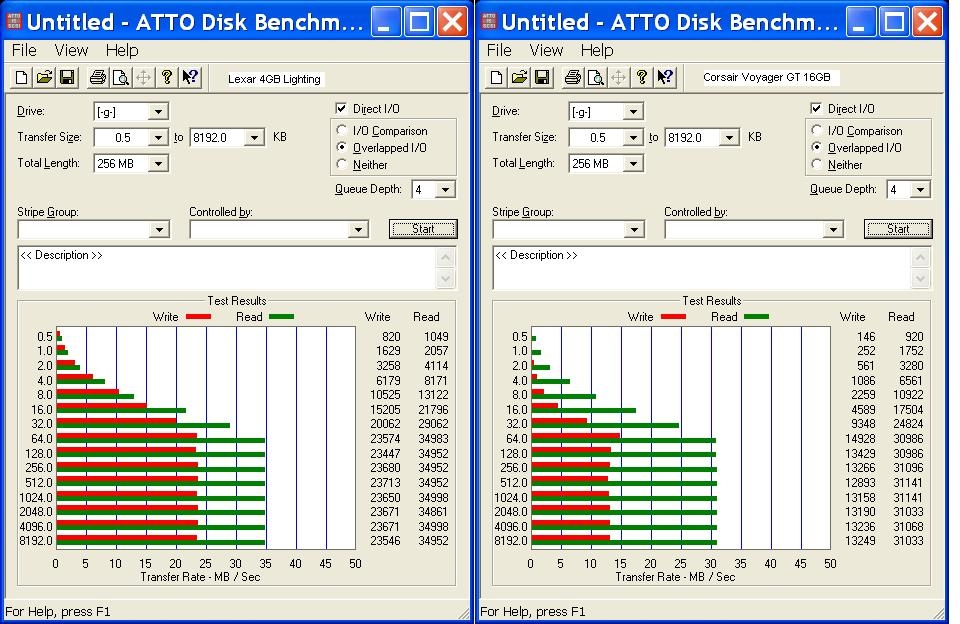Open Help menu in Corsair window
The height and width of the screenshot is (624, 960).
click(597, 50)
